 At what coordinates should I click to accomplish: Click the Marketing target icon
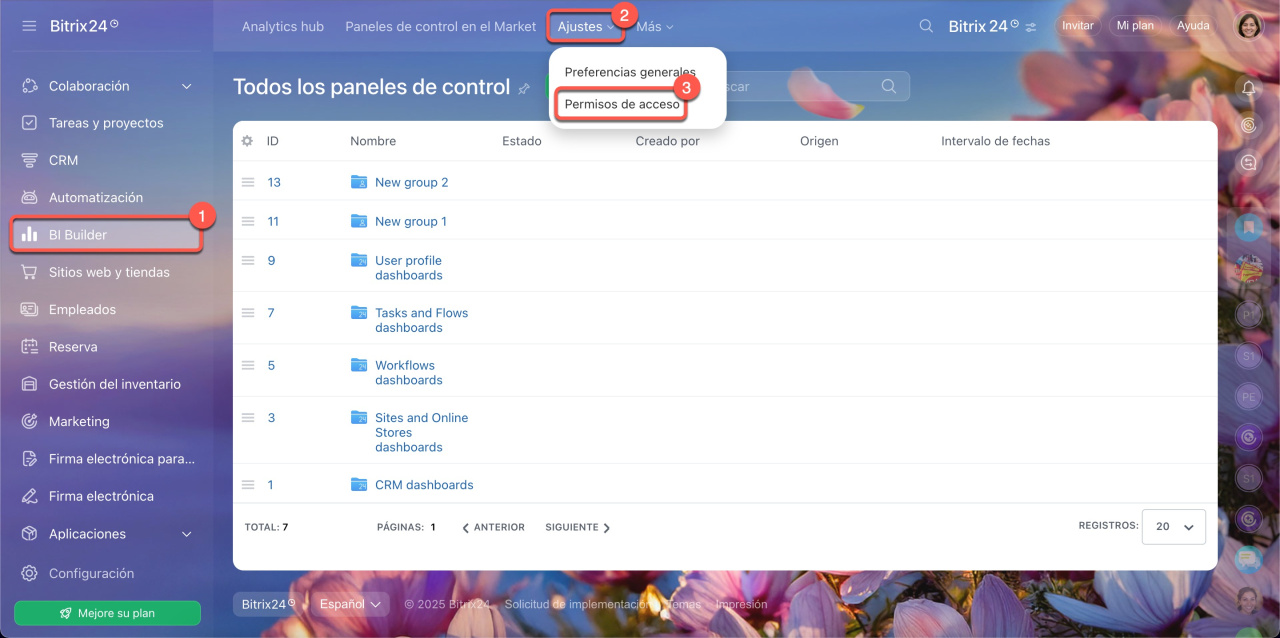coord(30,422)
